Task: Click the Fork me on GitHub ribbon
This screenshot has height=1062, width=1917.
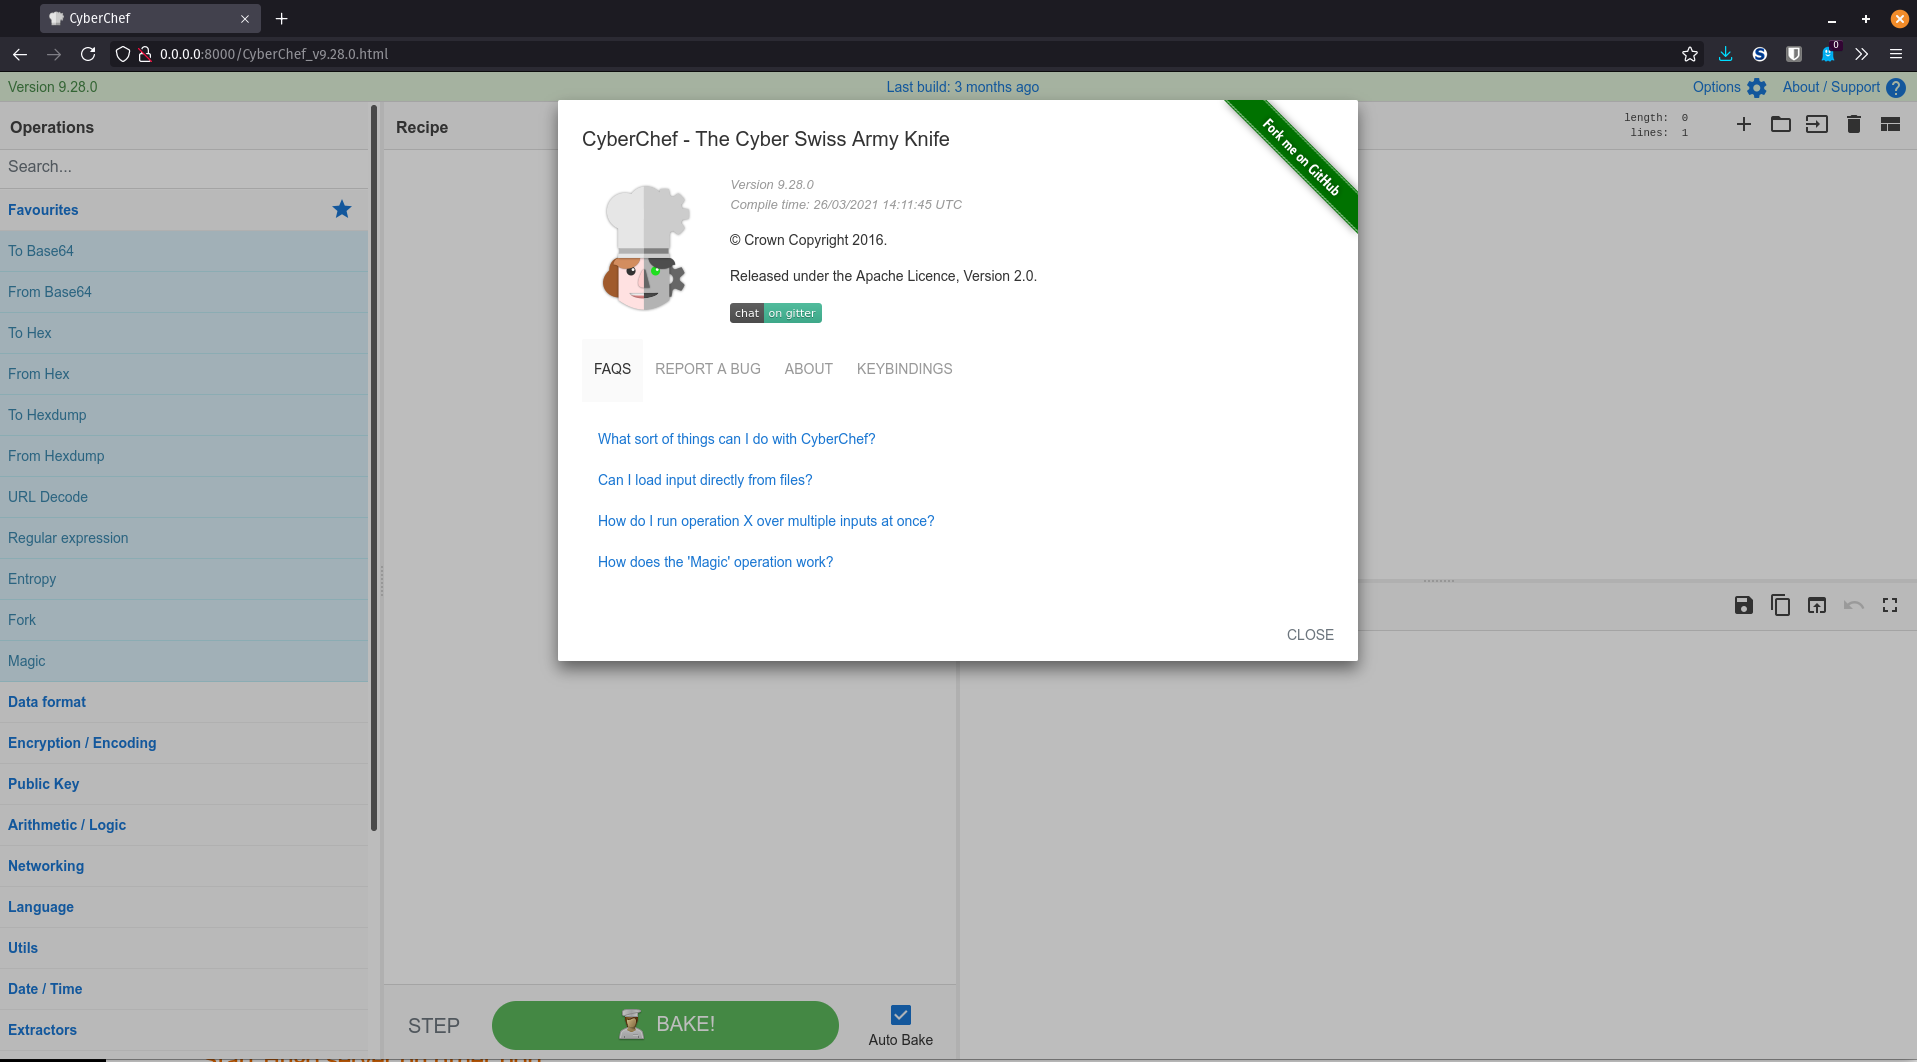Action: point(1300,158)
